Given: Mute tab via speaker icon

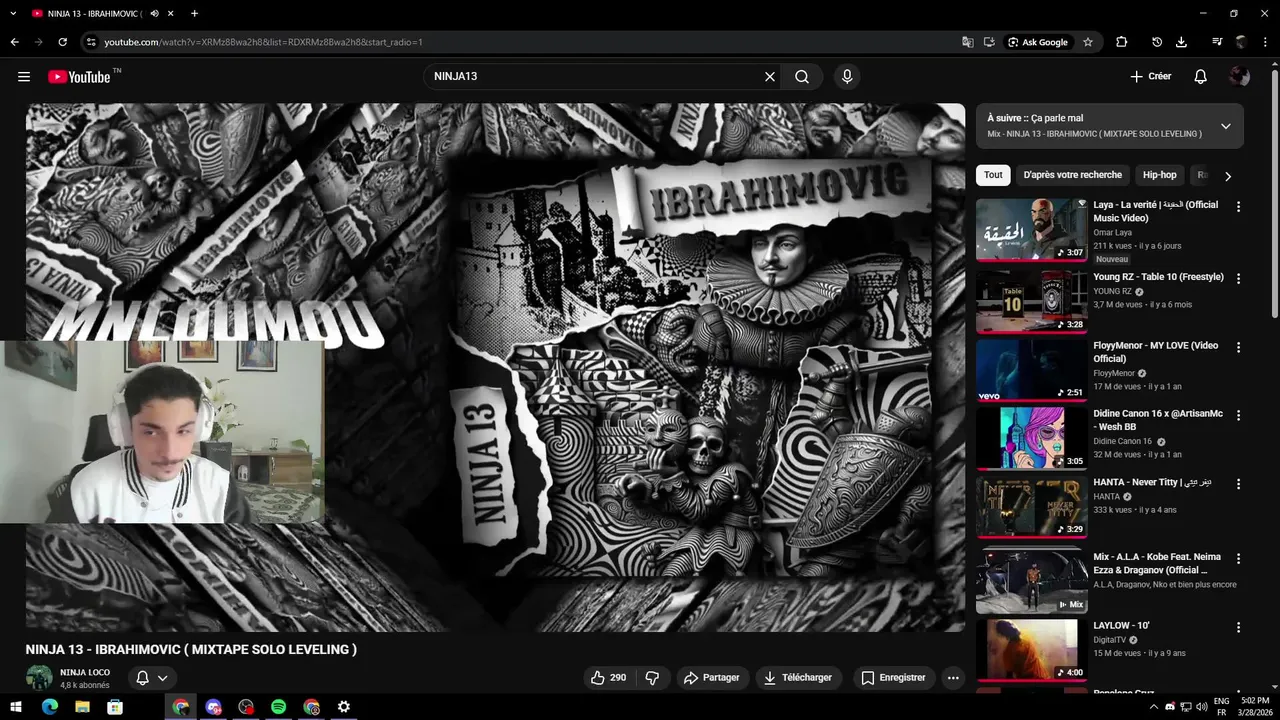Looking at the screenshot, I should [154, 14].
